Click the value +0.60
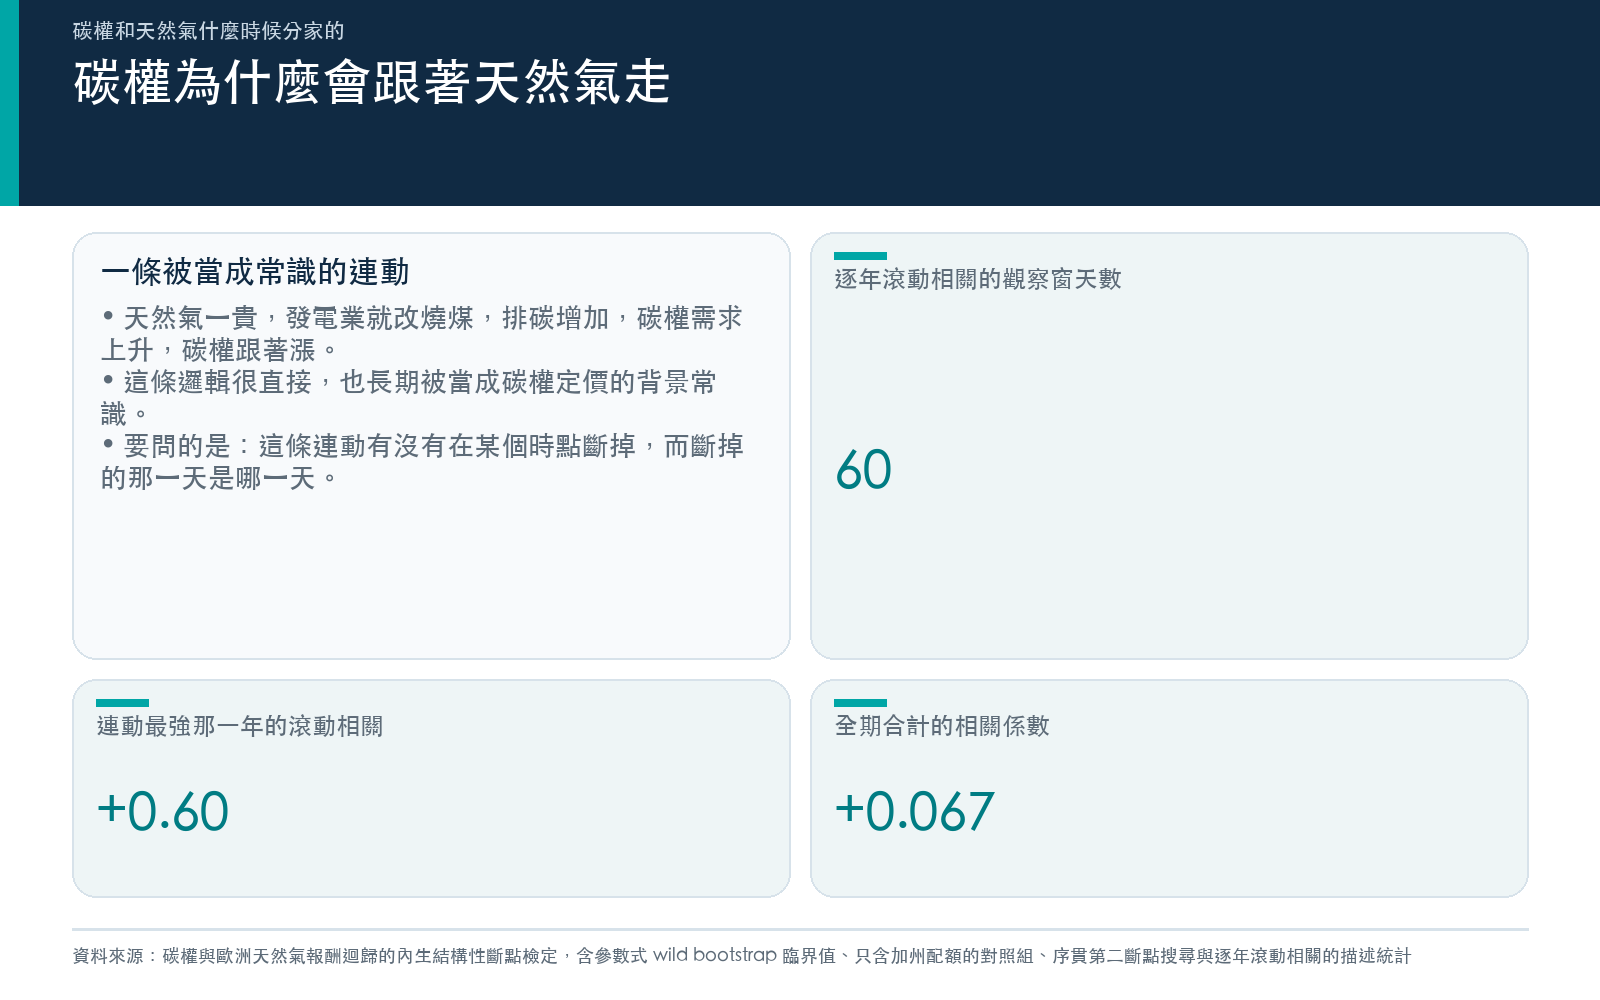 [x=163, y=811]
